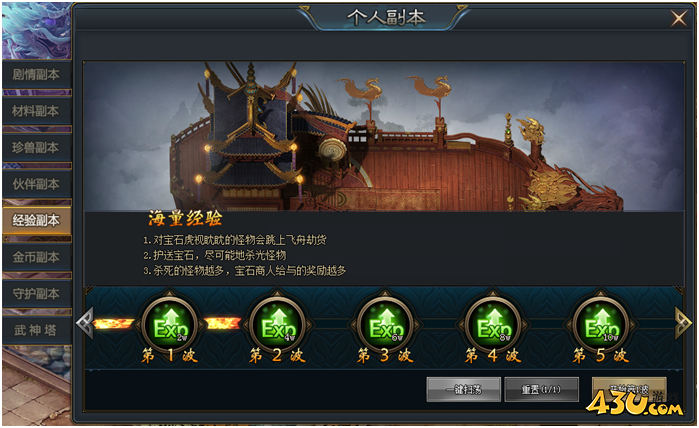Switch to the 材料副本 tab
Viewport: 699px width, 428px height.
click(36, 111)
